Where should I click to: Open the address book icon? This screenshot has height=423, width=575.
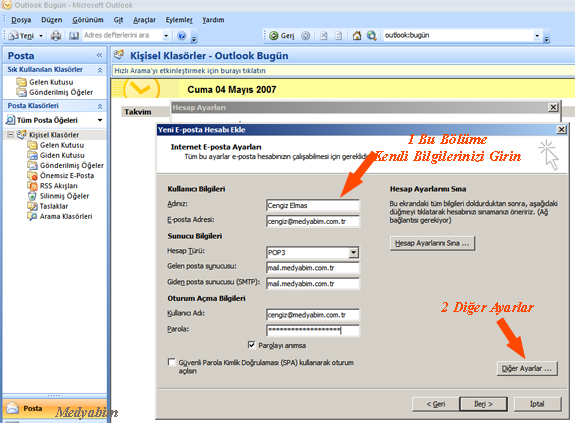74,36
